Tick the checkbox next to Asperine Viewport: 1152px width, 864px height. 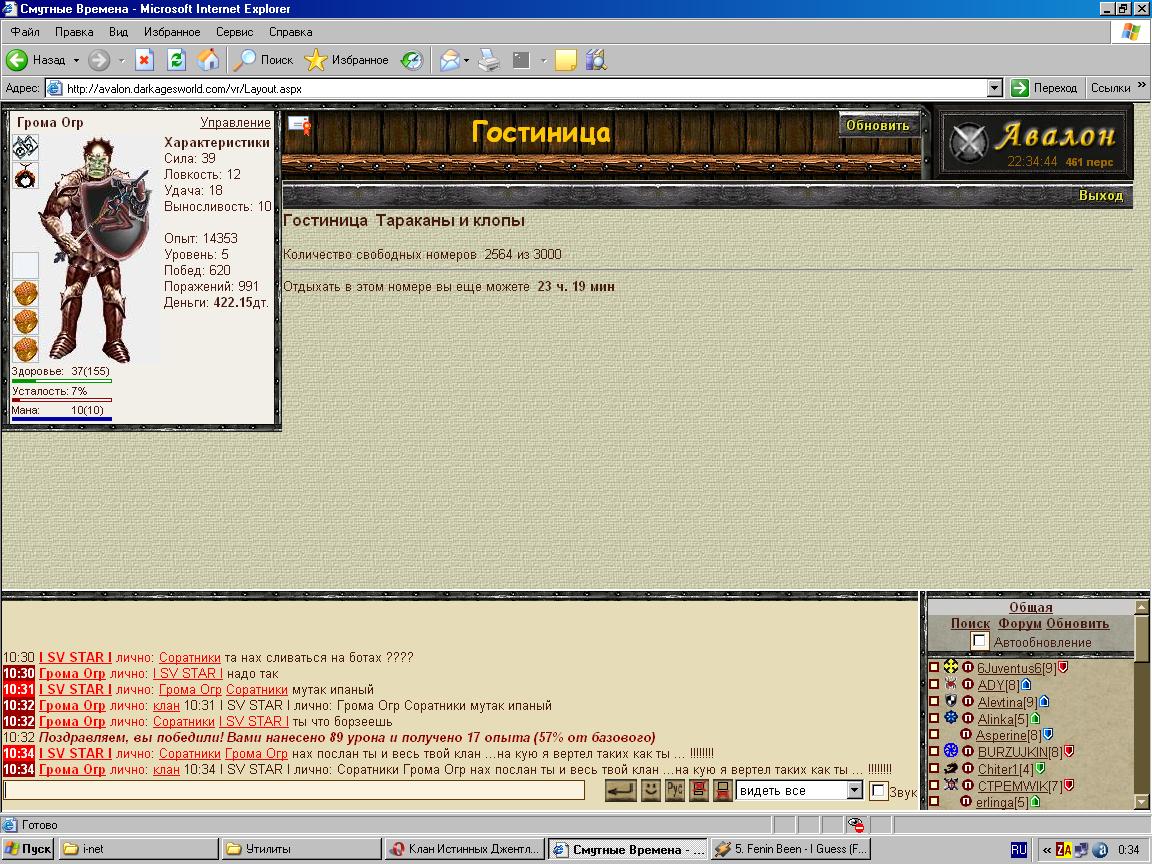934,734
